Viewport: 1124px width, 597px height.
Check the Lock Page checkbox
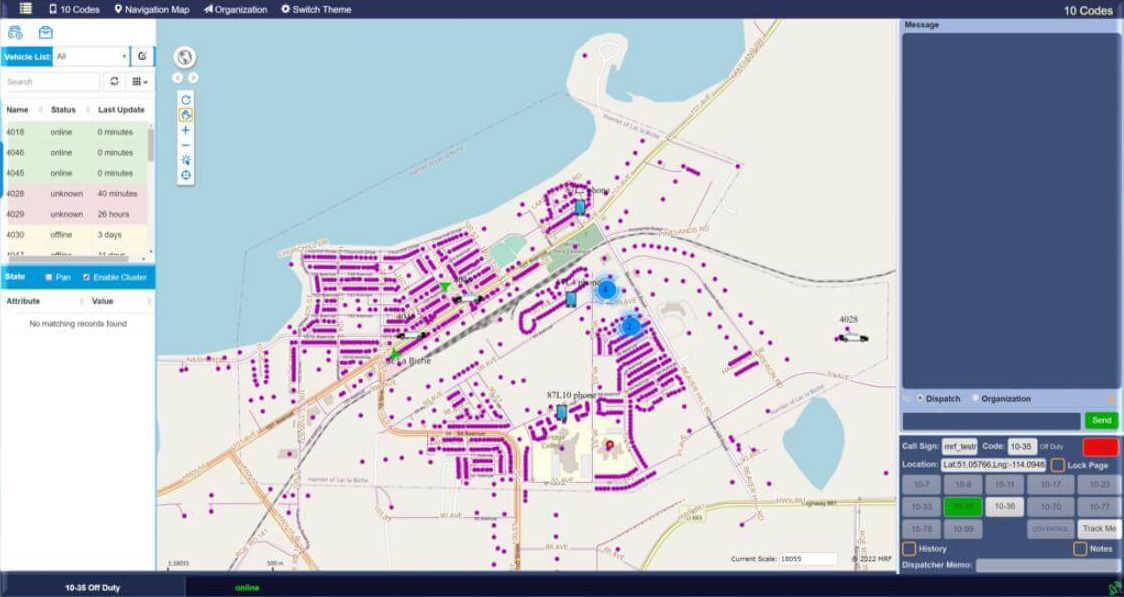[1057, 465]
